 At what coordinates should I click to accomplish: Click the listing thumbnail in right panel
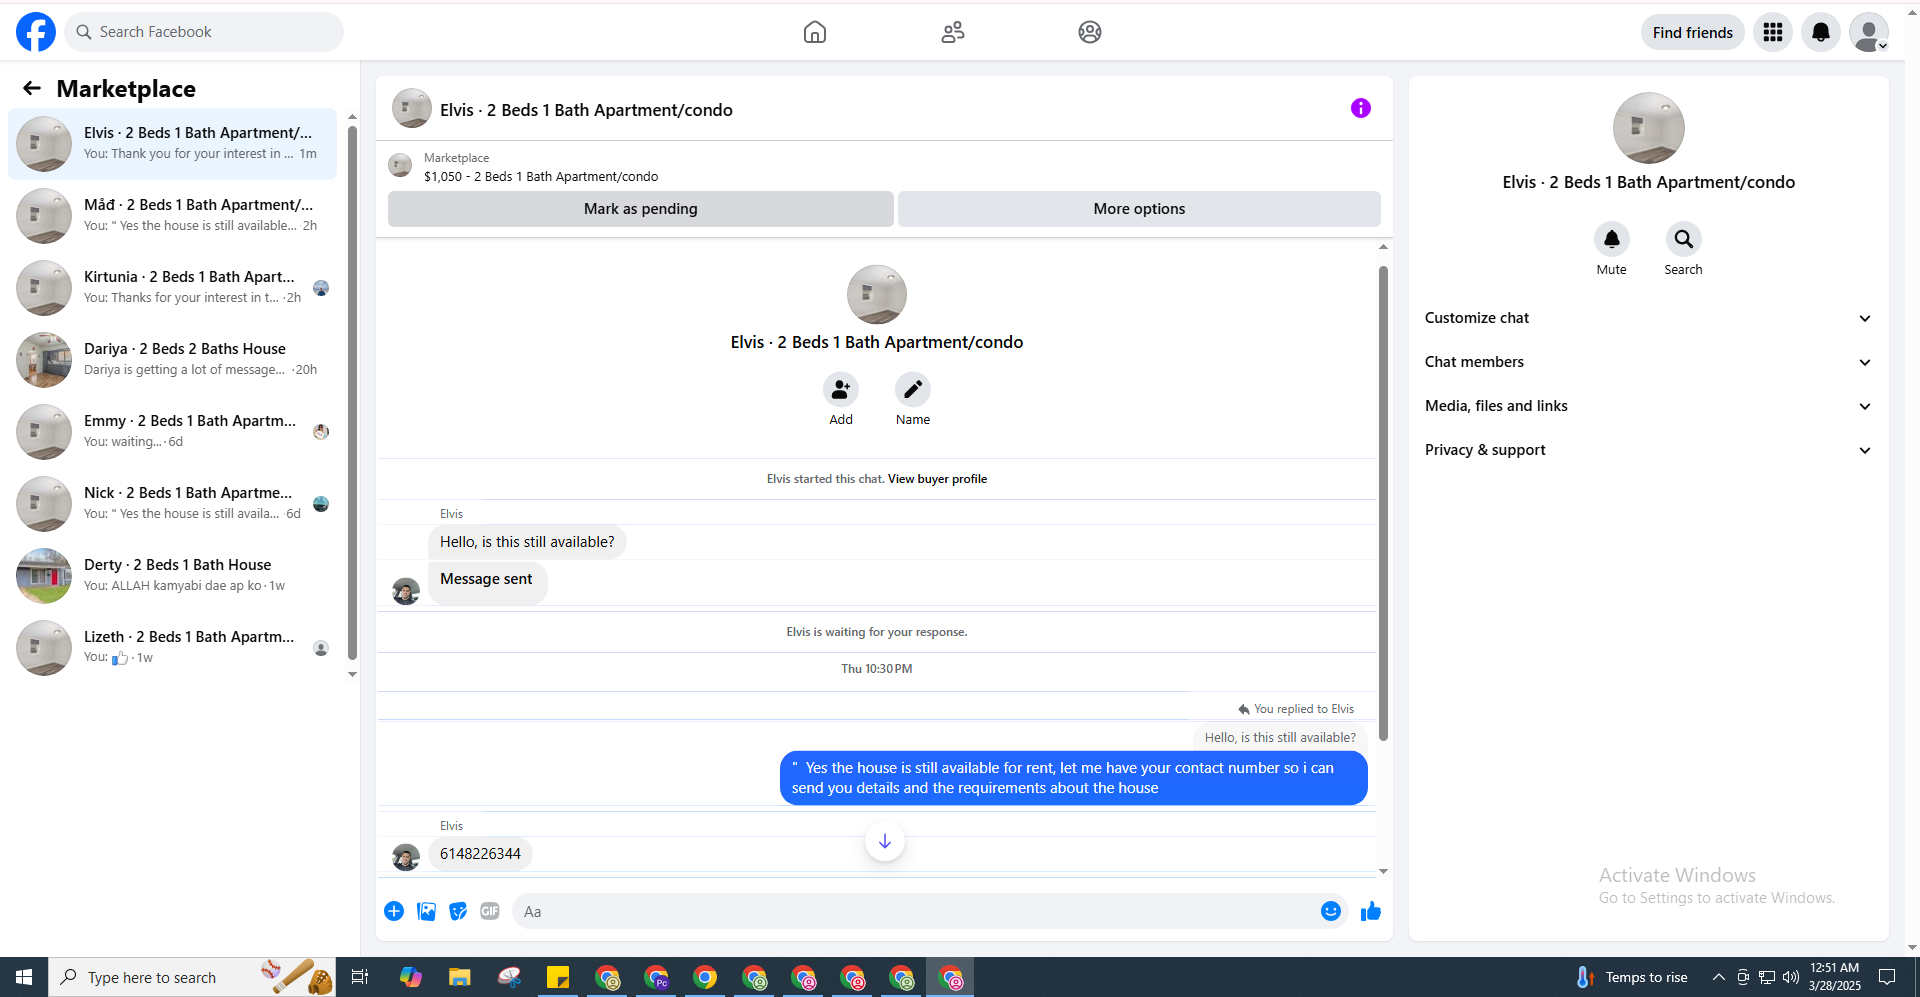point(1649,128)
